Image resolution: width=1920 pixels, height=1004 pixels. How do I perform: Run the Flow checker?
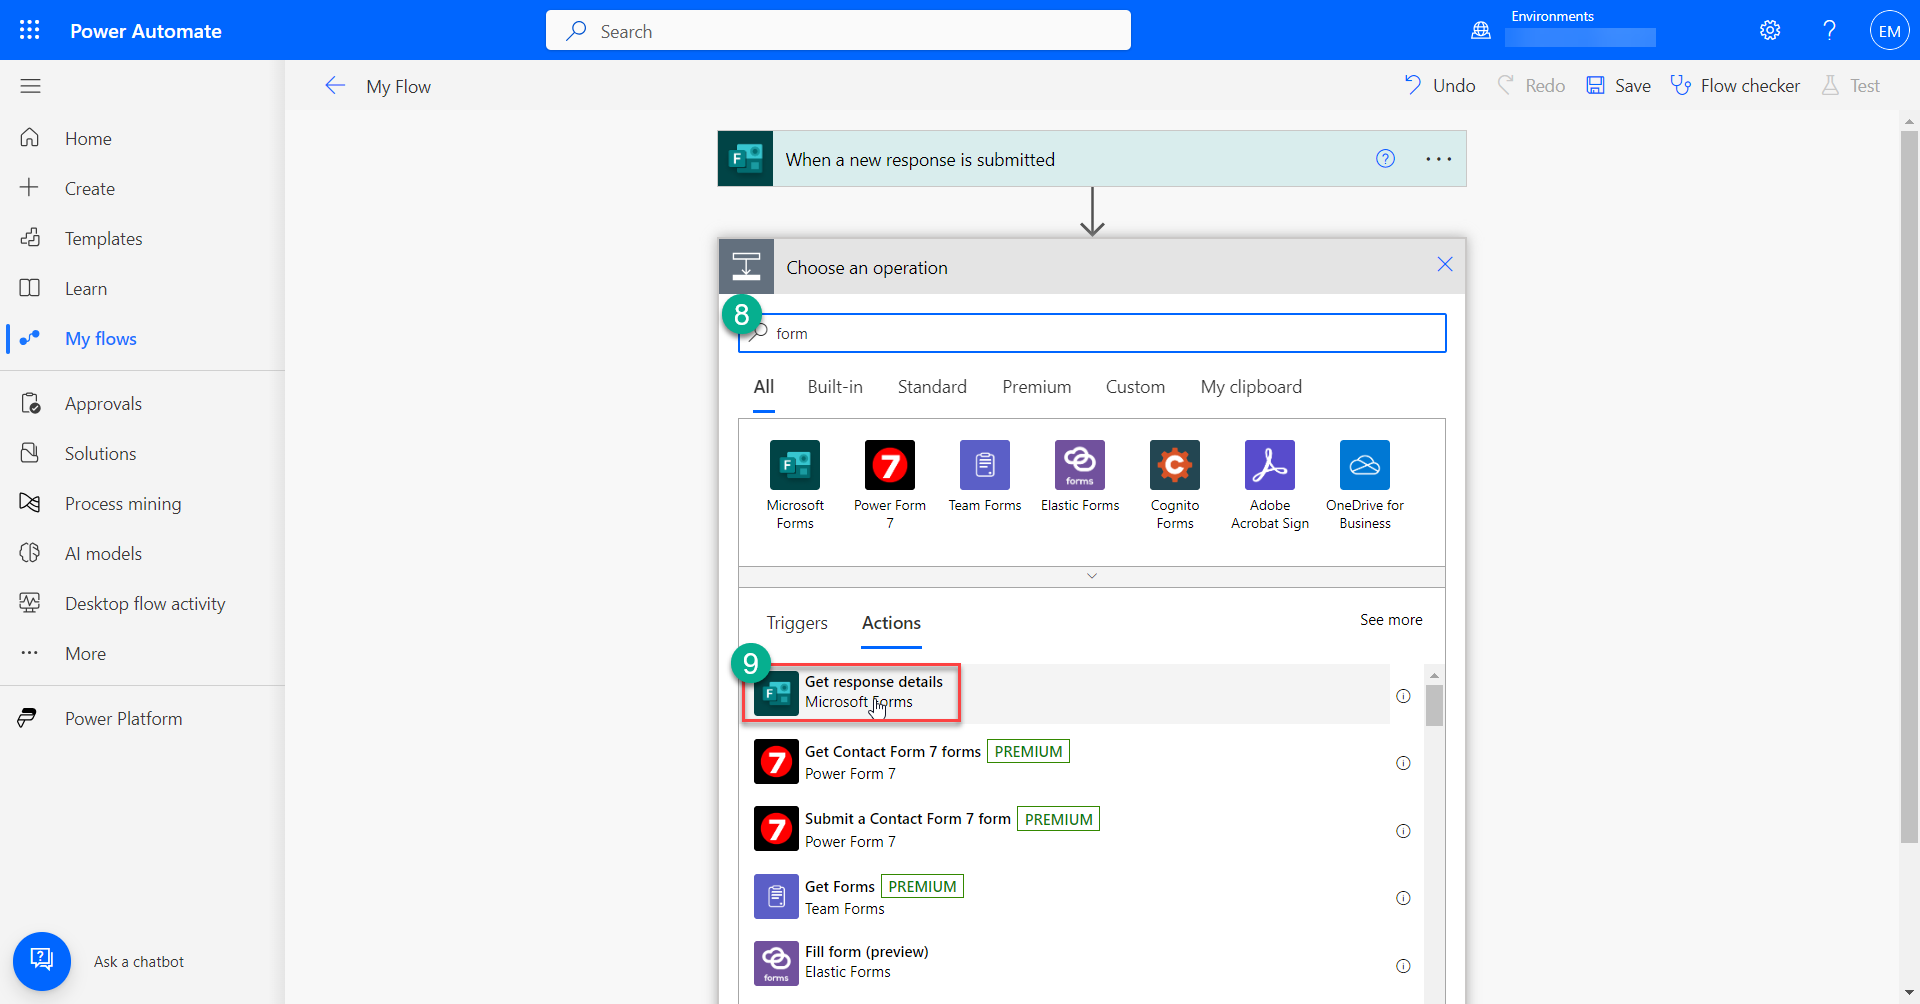1735,86
